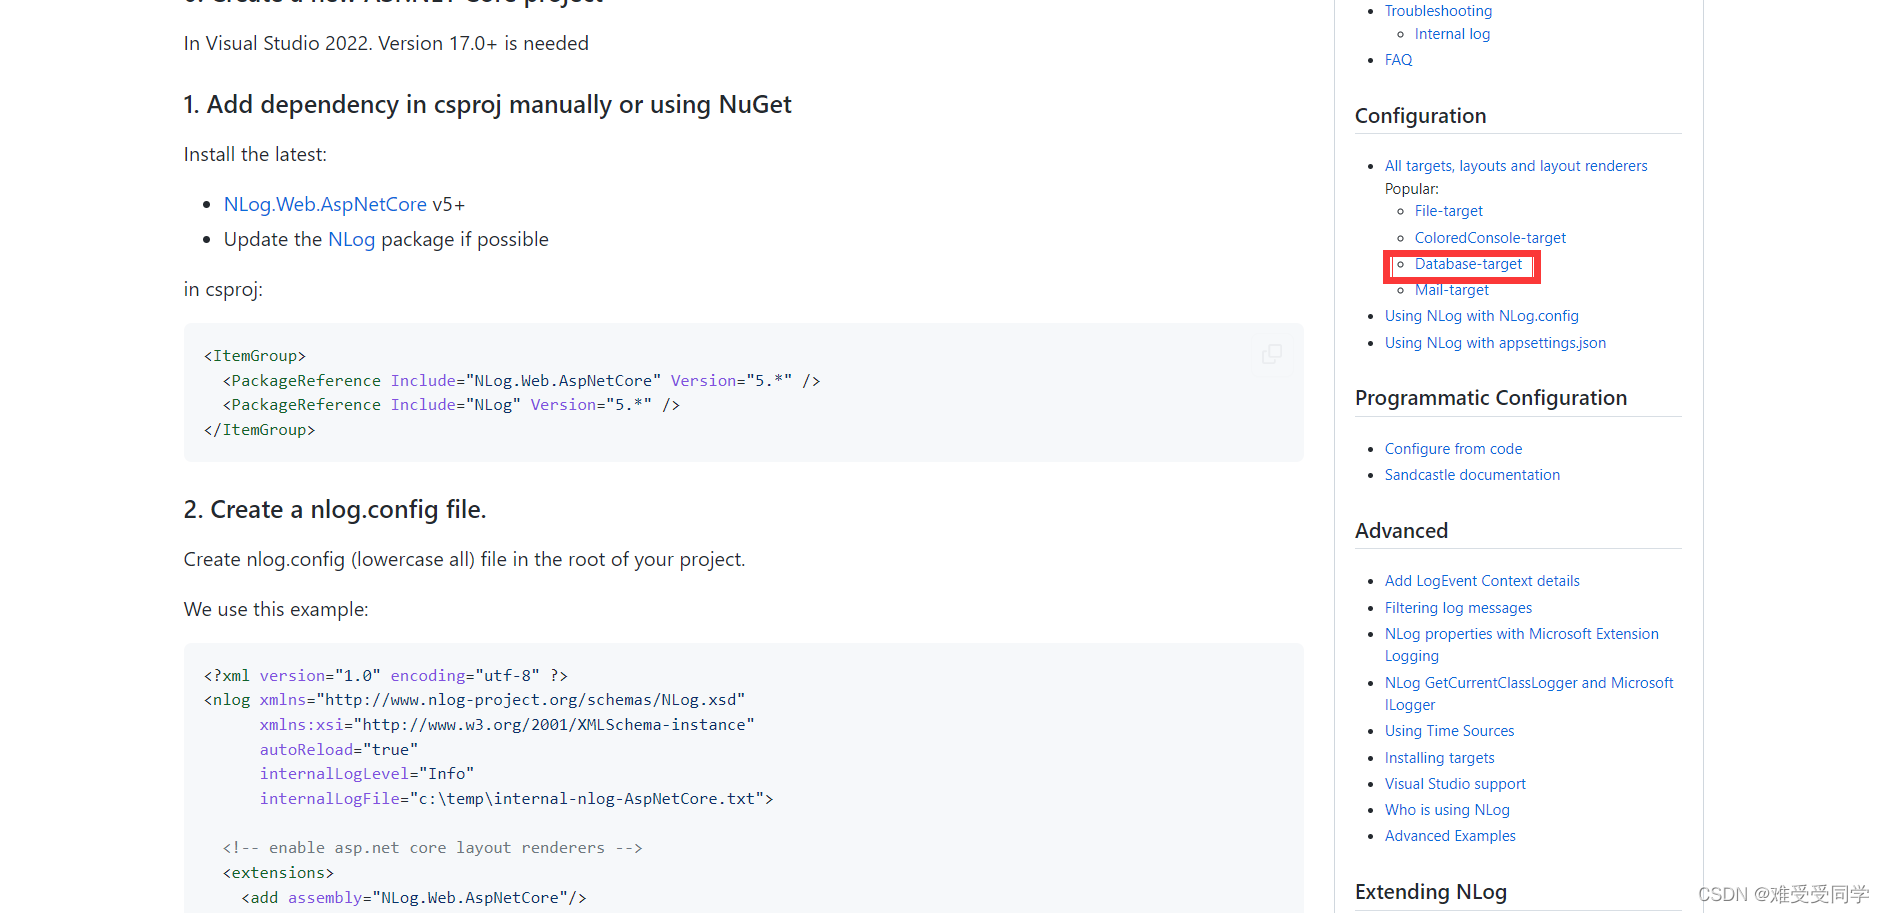1884x913 pixels.
Task: Open the Internal log page
Action: coord(1452,34)
